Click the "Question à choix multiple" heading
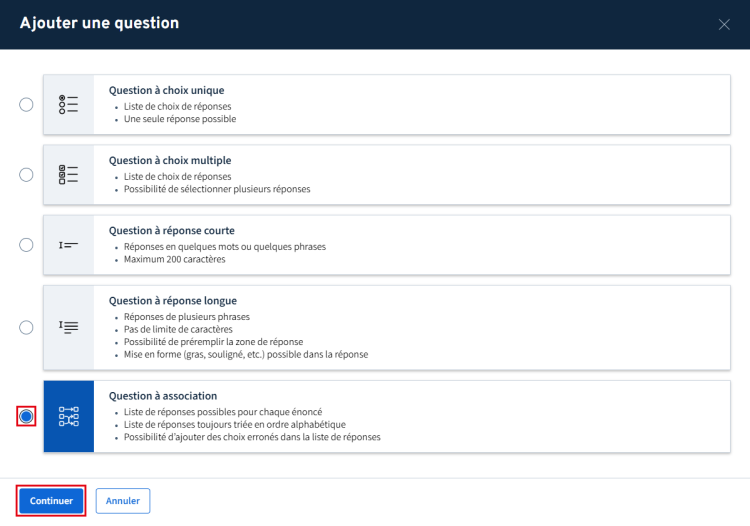This screenshot has height=526, width=750. pos(169,160)
